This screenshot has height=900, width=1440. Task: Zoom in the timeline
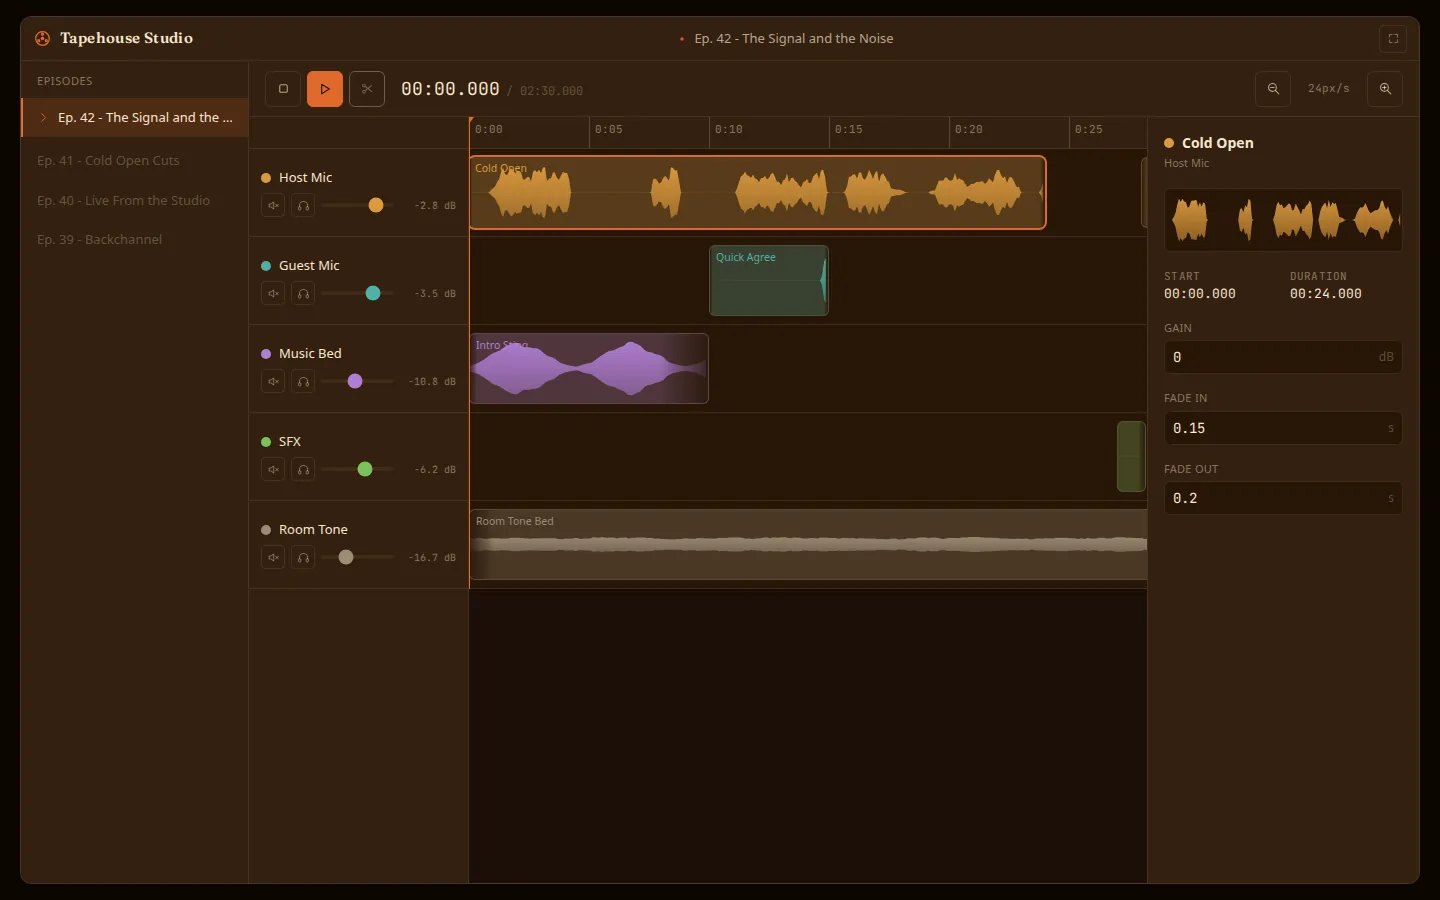pyautogui.click(x=1385, y=89)
